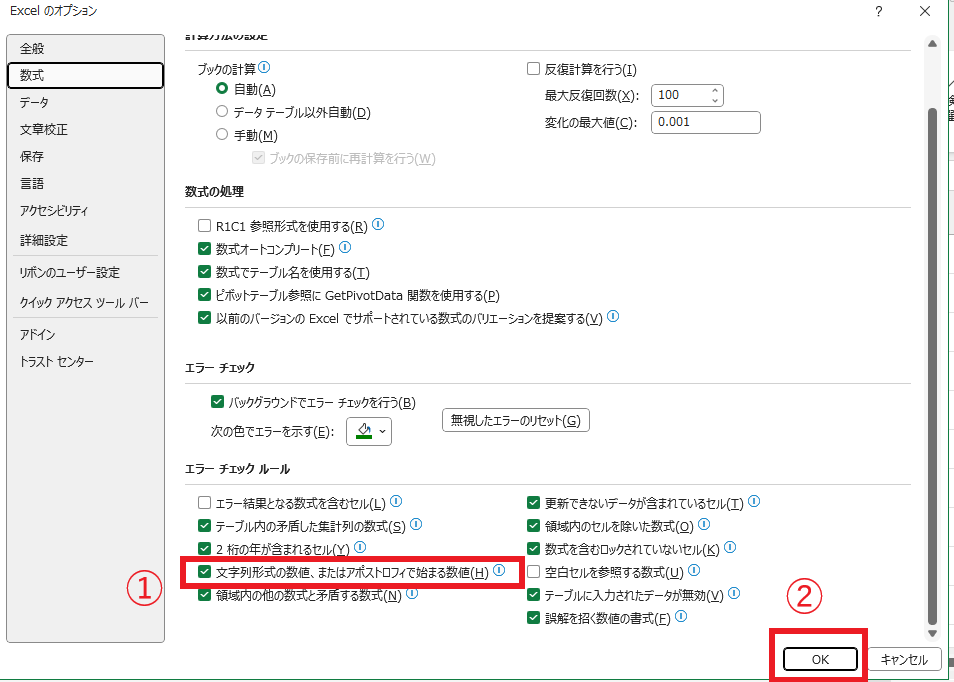Image resolution: width=954 pixels, height=682 pixels.
Task: Toggle 2桁の年が含まれるセル checkbox
Action: point(204,549)
